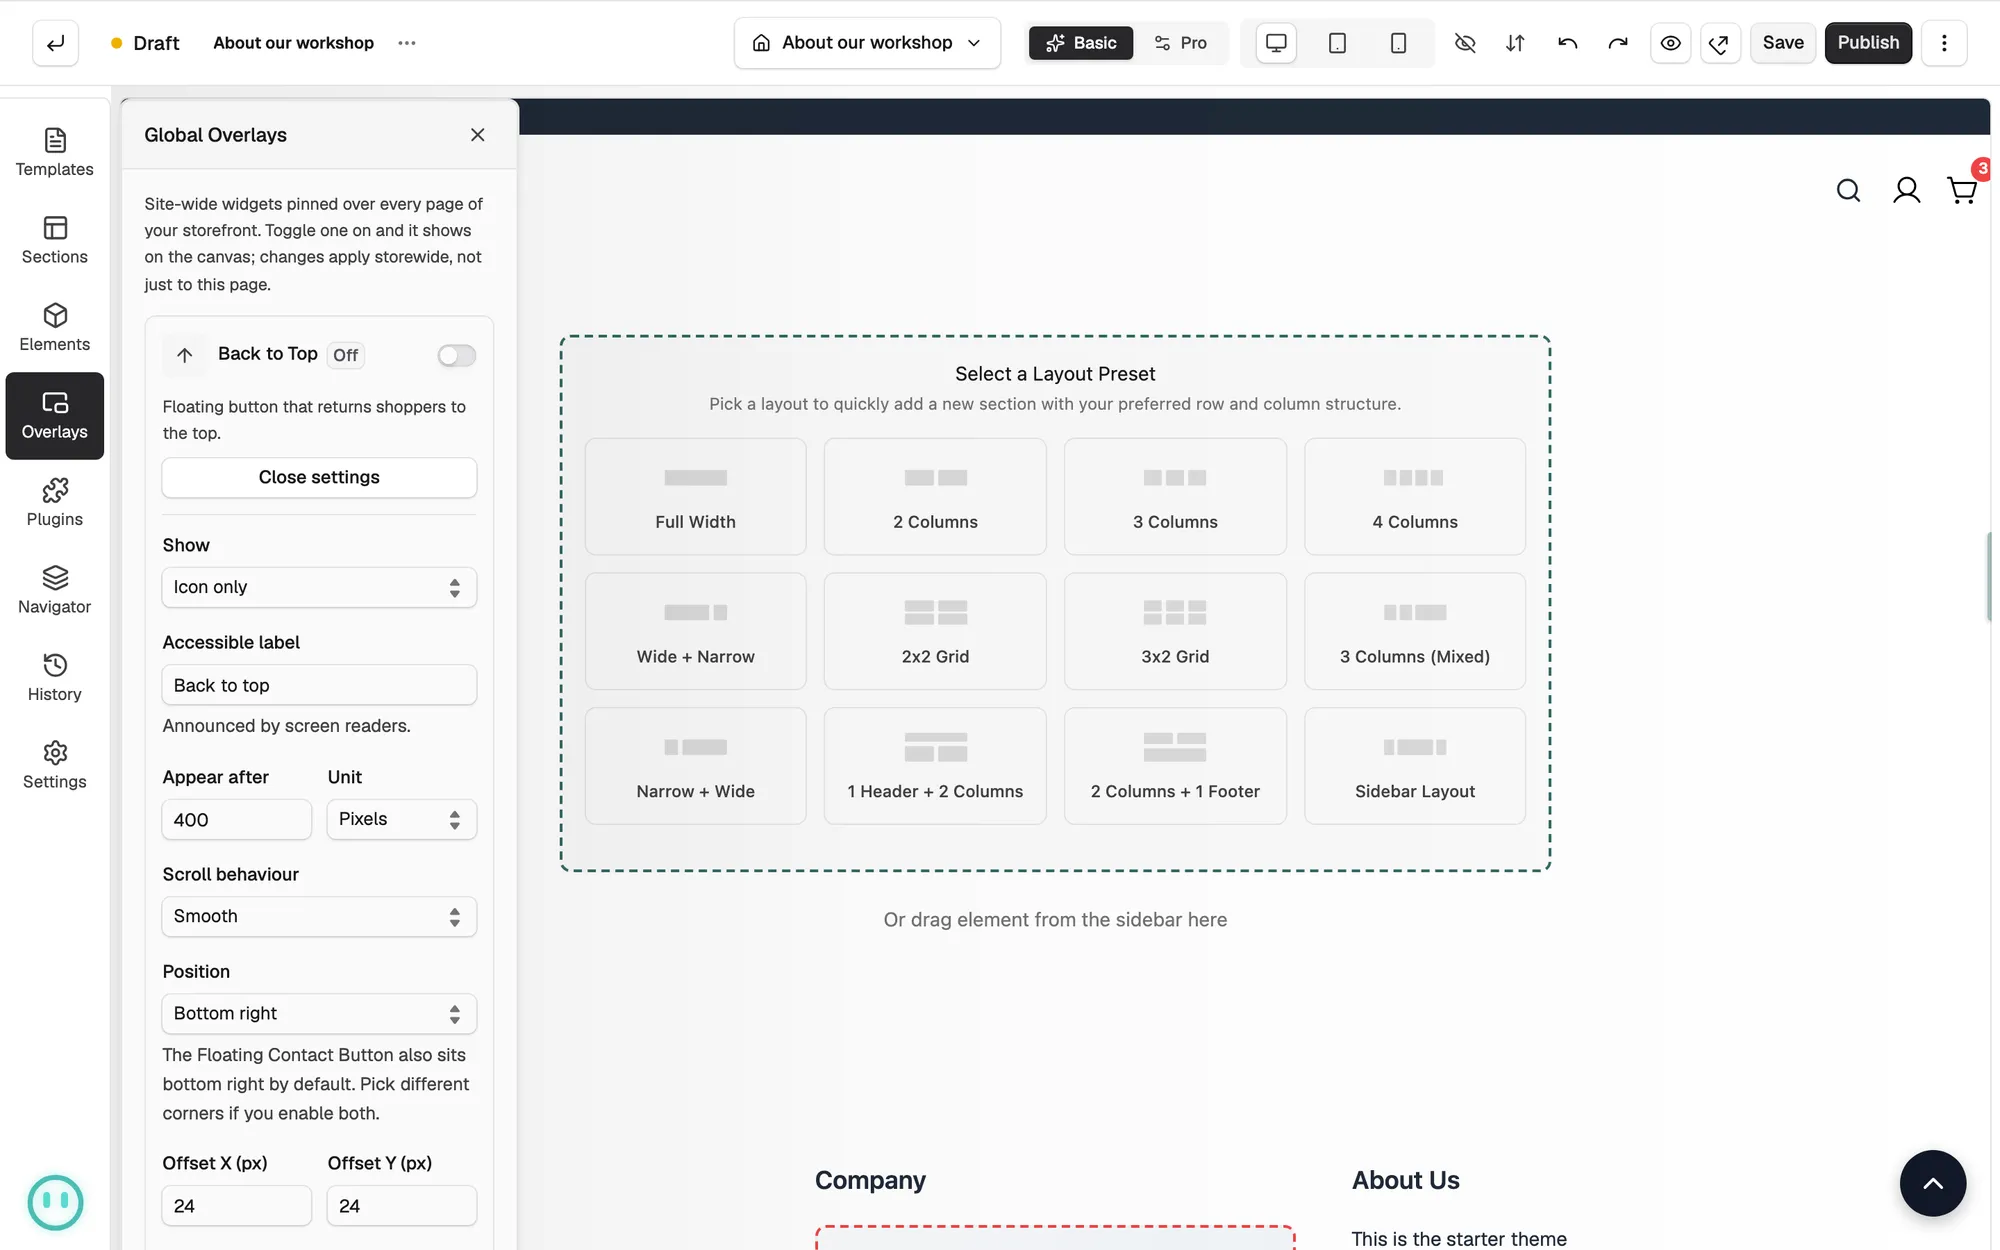This screenshot has height=1250, width=2000.
Task: Close the Global Overlays panel
Action: click(477, 135)
